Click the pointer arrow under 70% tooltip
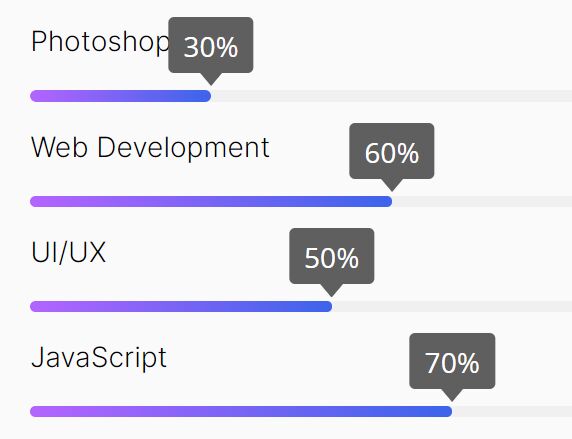Image resolution: width=572 pixels, height=439 pixels. [x=452, y=395]
